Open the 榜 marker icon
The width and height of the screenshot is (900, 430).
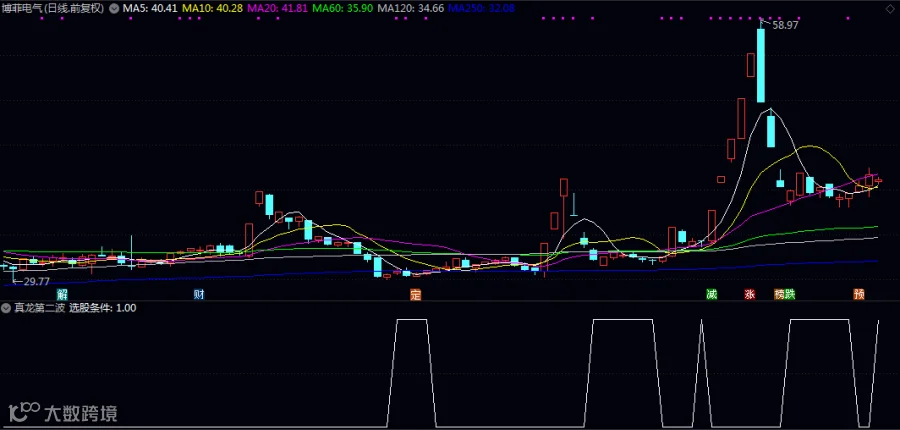[x=779, y=295]
